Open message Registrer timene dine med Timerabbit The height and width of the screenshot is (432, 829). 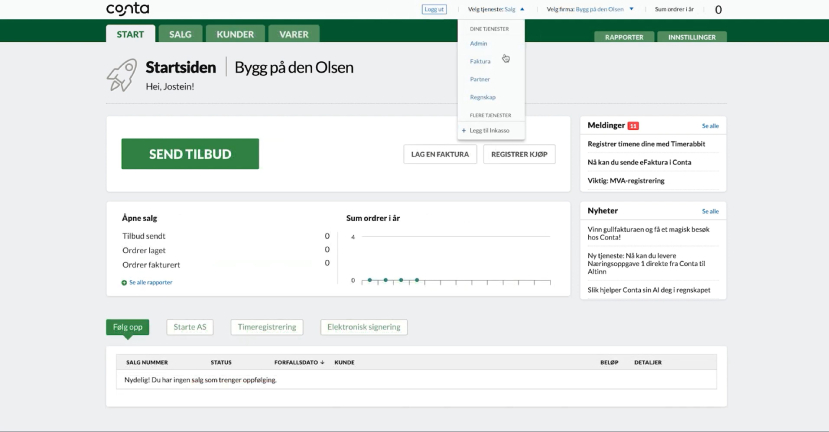(646, 144)
